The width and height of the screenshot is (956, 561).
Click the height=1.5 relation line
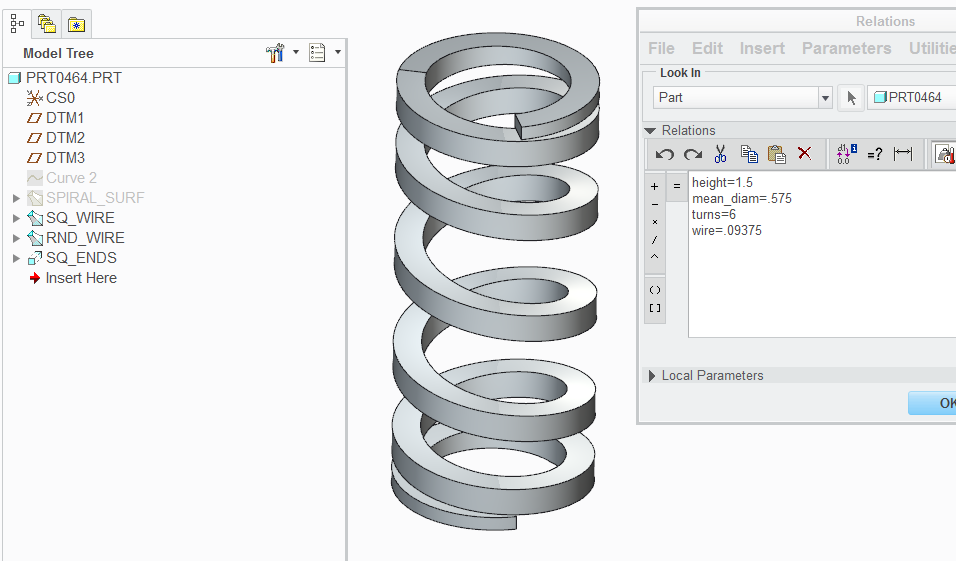pyautogui.click(x=722, y=183)
